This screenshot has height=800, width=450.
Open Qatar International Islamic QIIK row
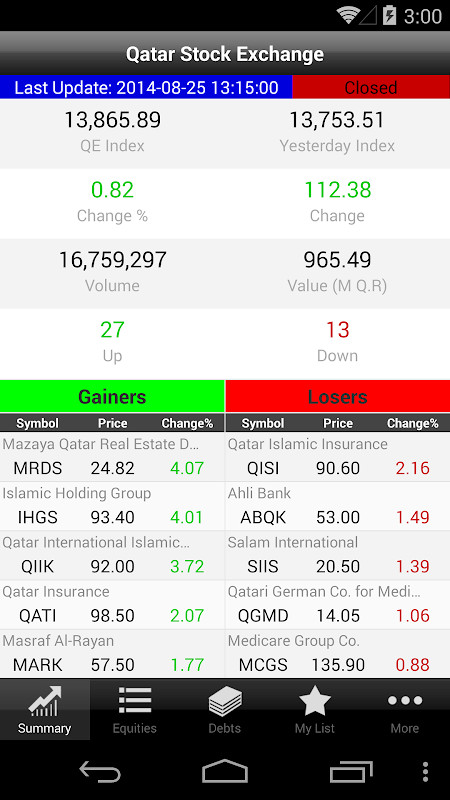pyautogui.click(x=112, y=555)
